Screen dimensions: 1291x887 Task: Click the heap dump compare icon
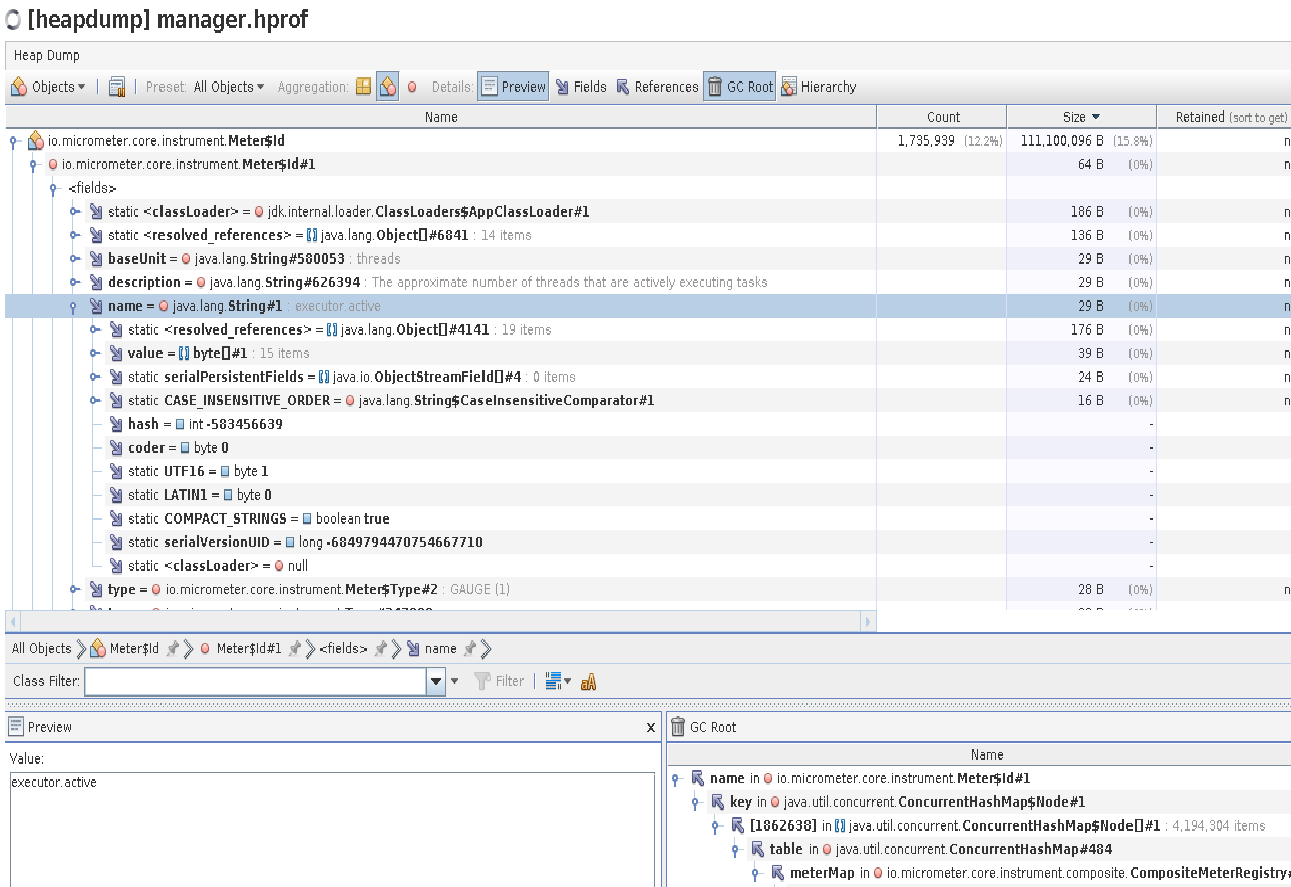point(116,87)
